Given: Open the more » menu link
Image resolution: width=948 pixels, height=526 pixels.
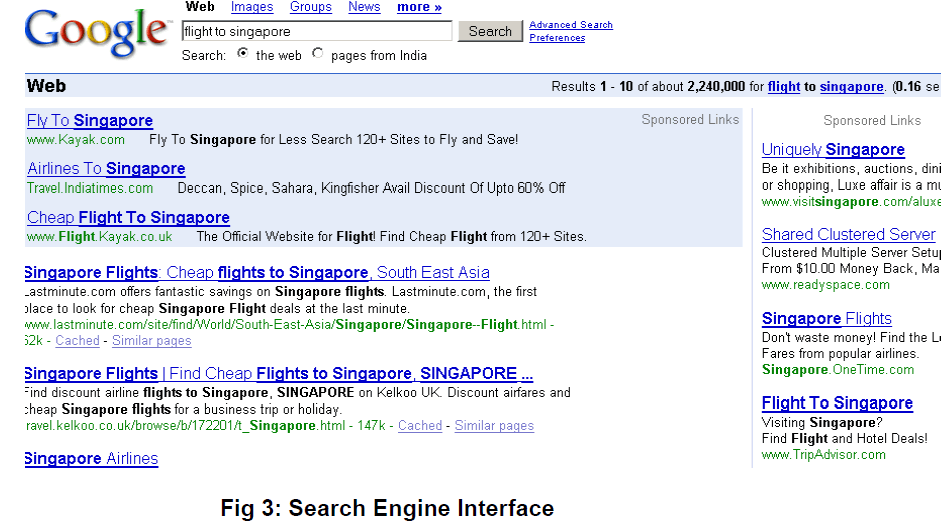Looking at the screenshot, I should 419,7.
